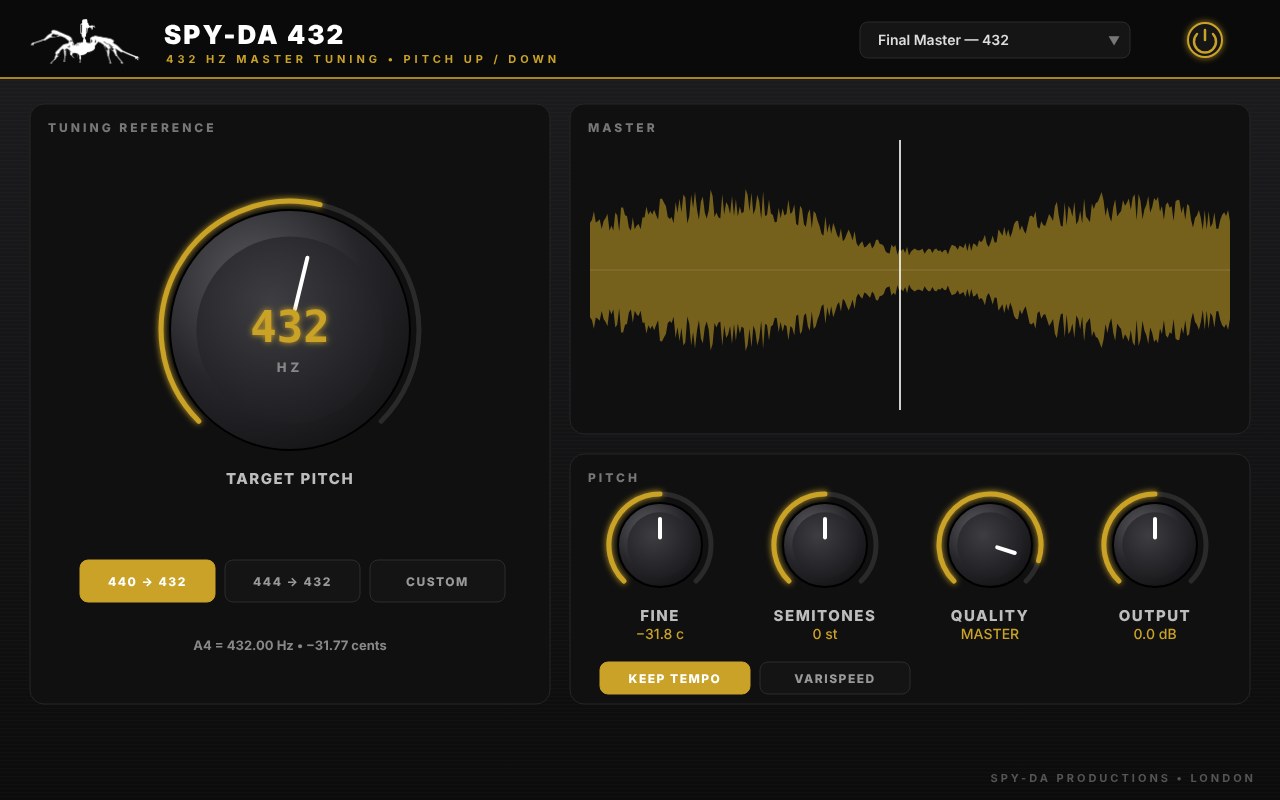1280x800 pixels.
Task: Choose the Custom tuning option
Action: [437, 581]
